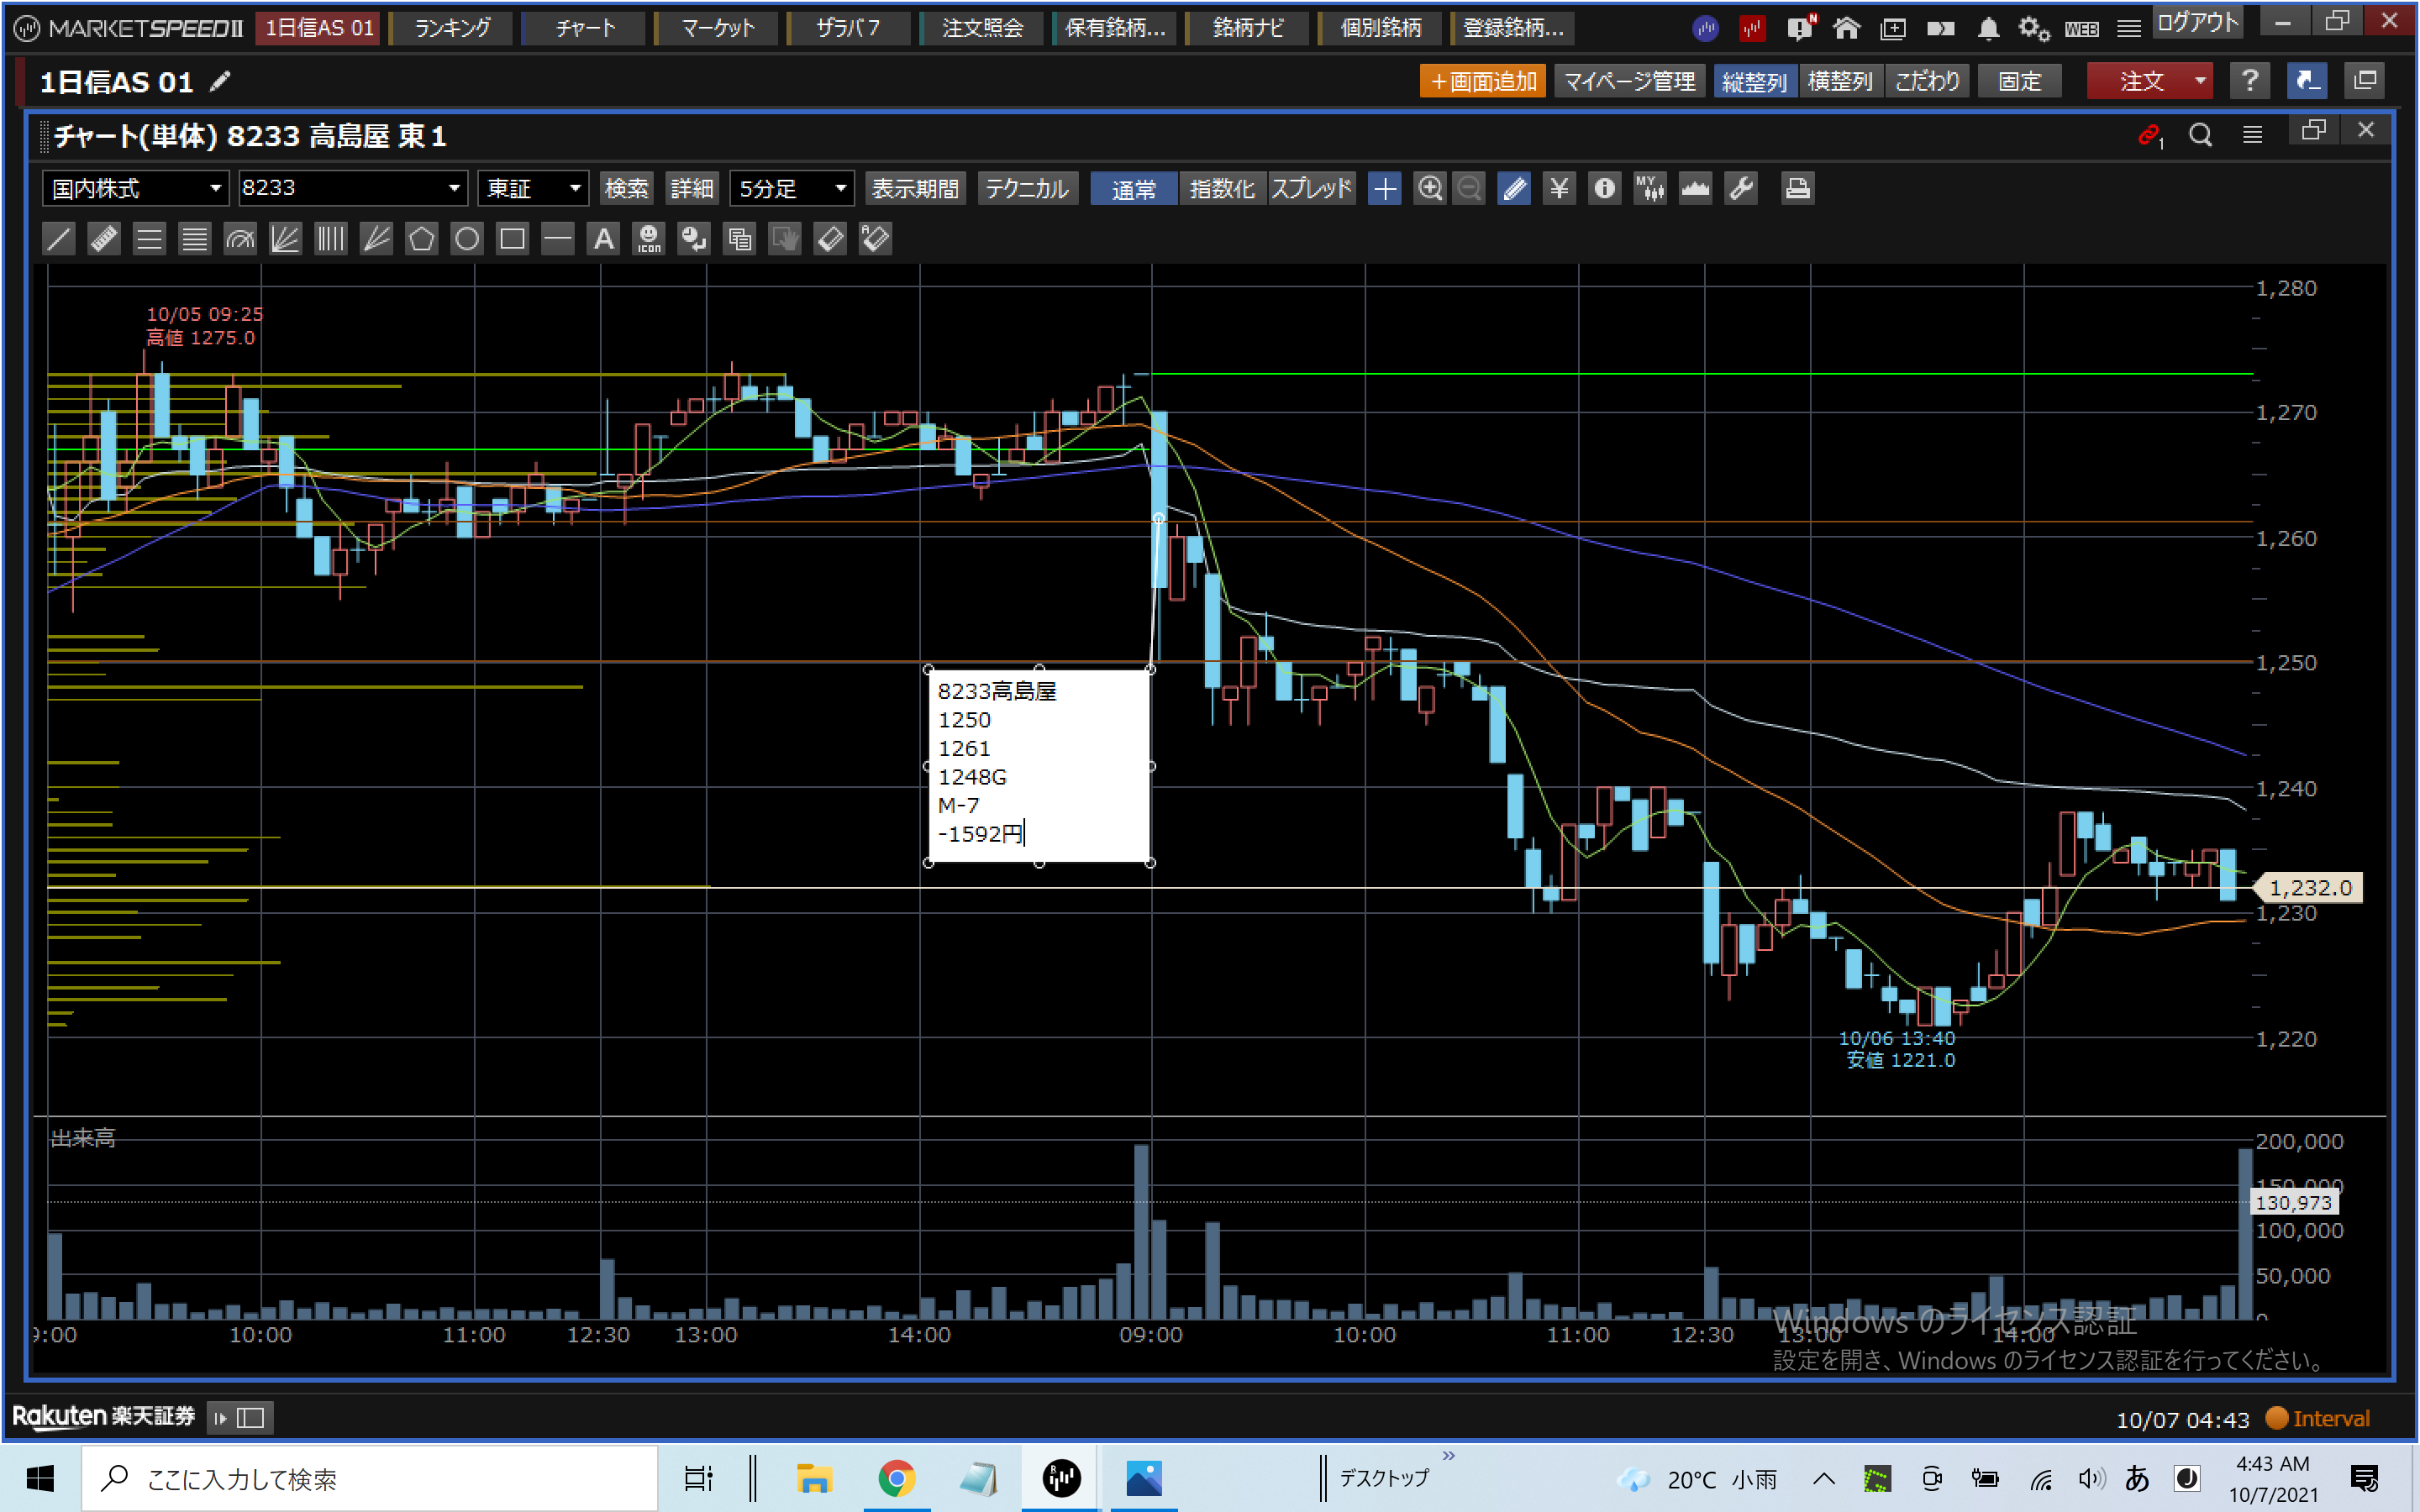The width and height of the screenshot is (2420, 1512).
Task: Click the eraser tool in drawing toolbar
Action: coord(830,239)
